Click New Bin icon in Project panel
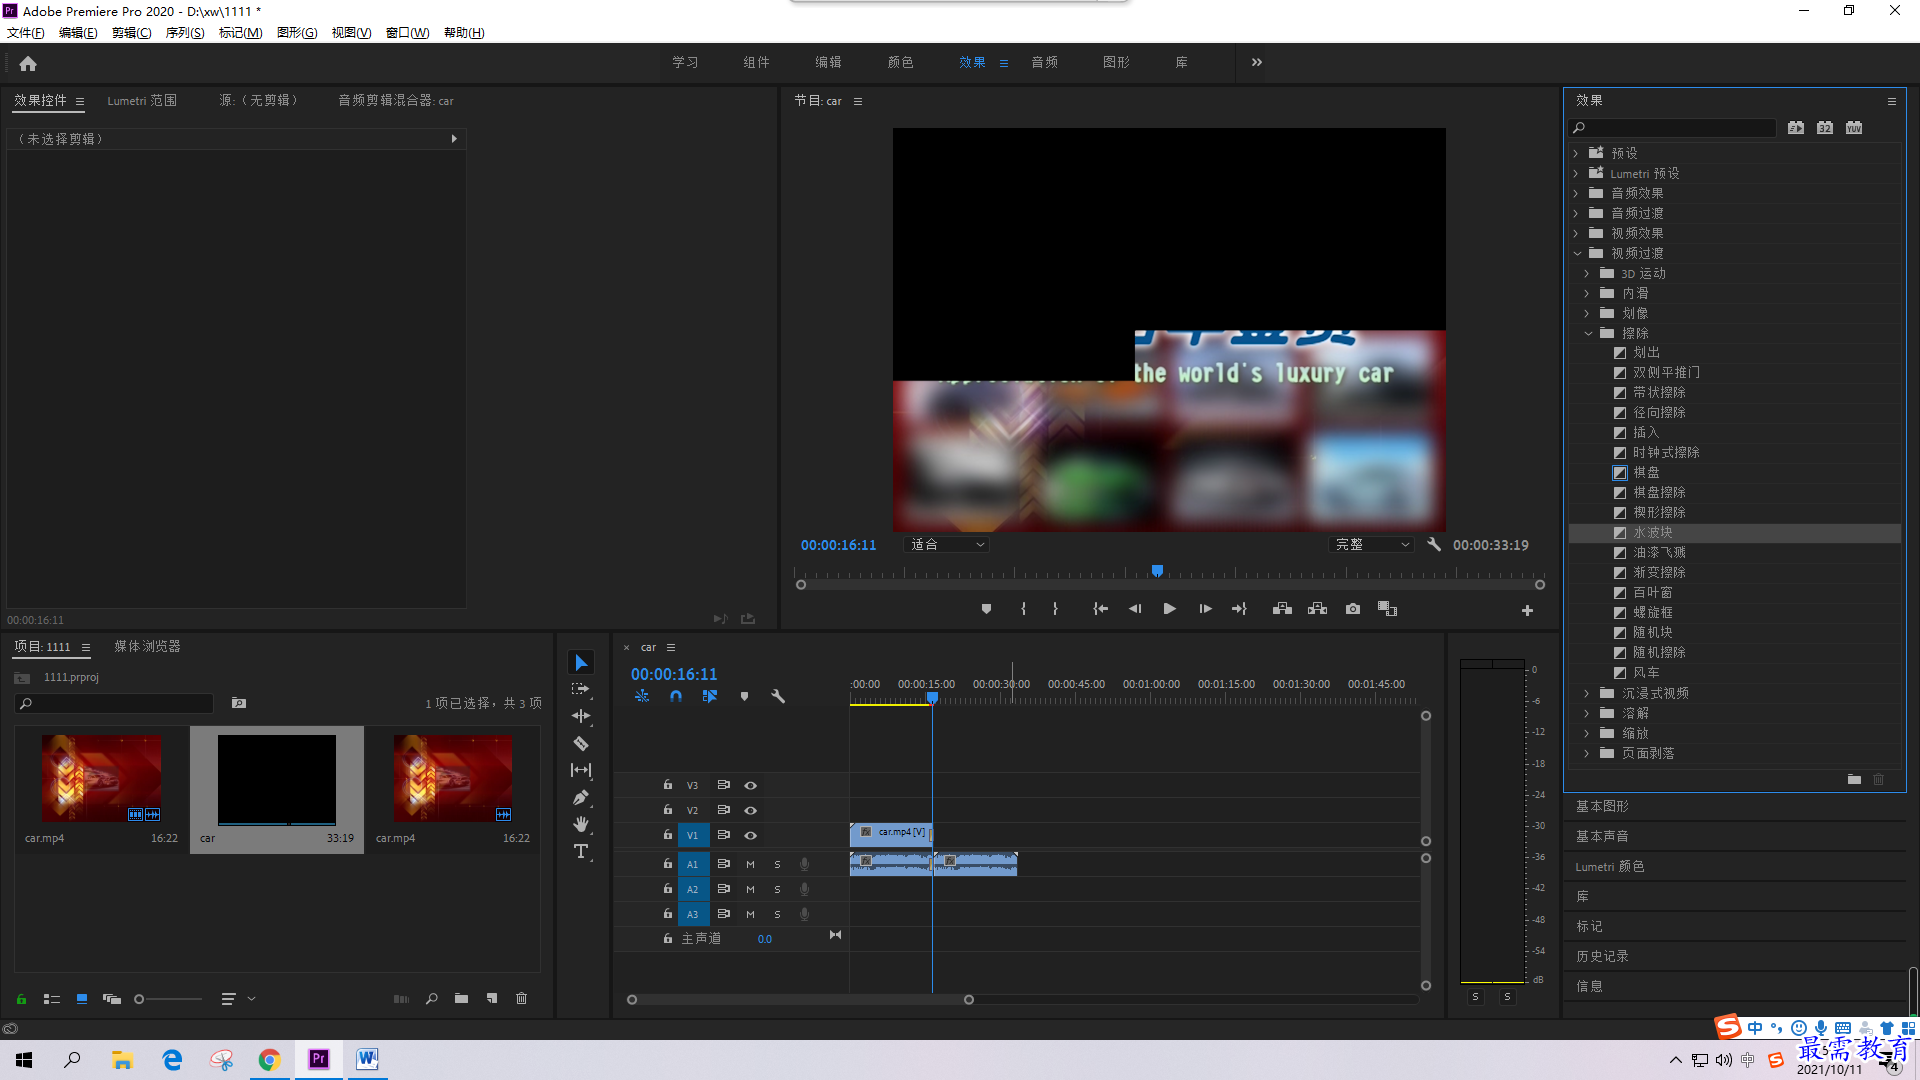Screen dimensions: 1920x1080 [461, 998]
